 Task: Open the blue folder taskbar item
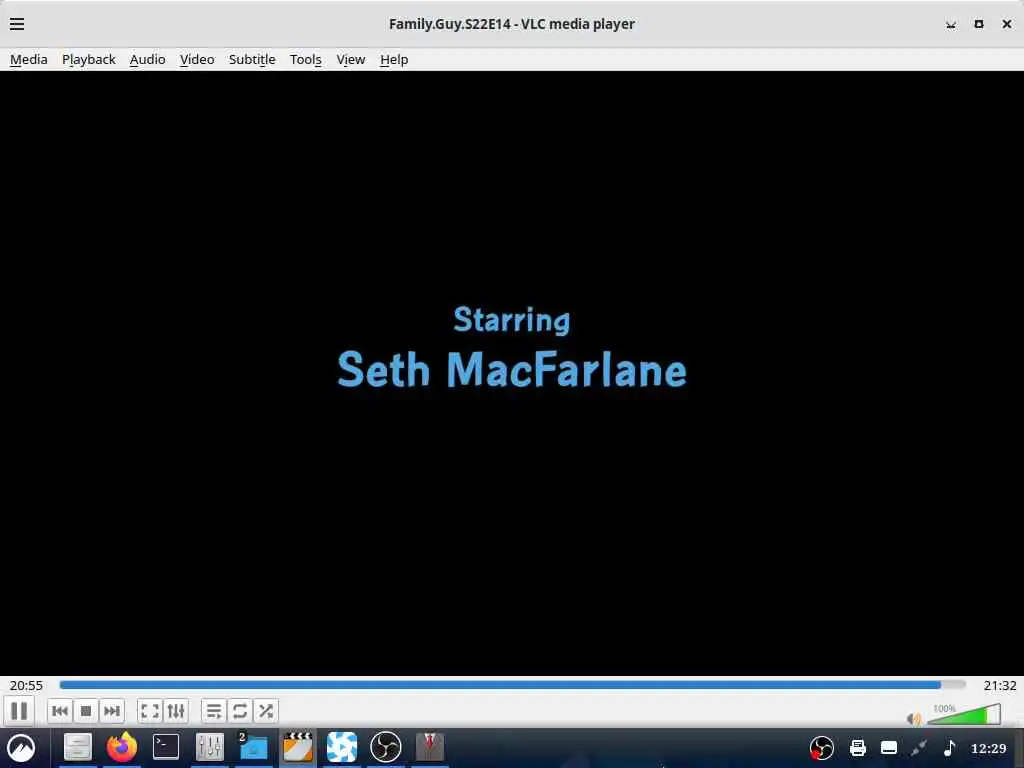point(253,747)
